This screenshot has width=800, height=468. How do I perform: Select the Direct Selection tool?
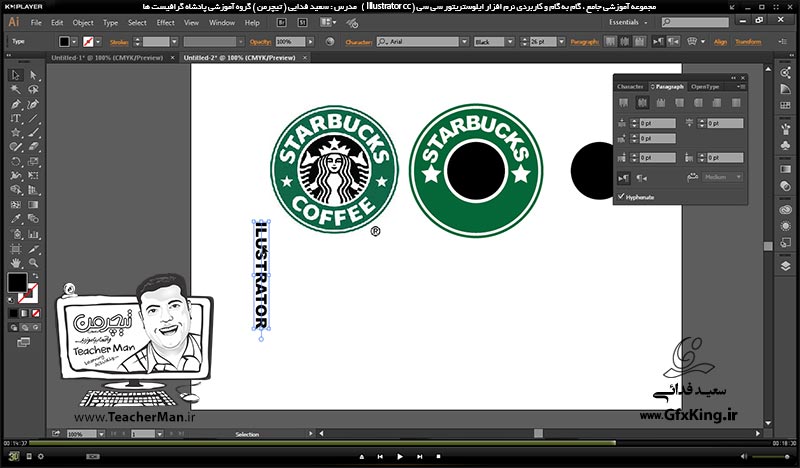click(x=33, y=76)
